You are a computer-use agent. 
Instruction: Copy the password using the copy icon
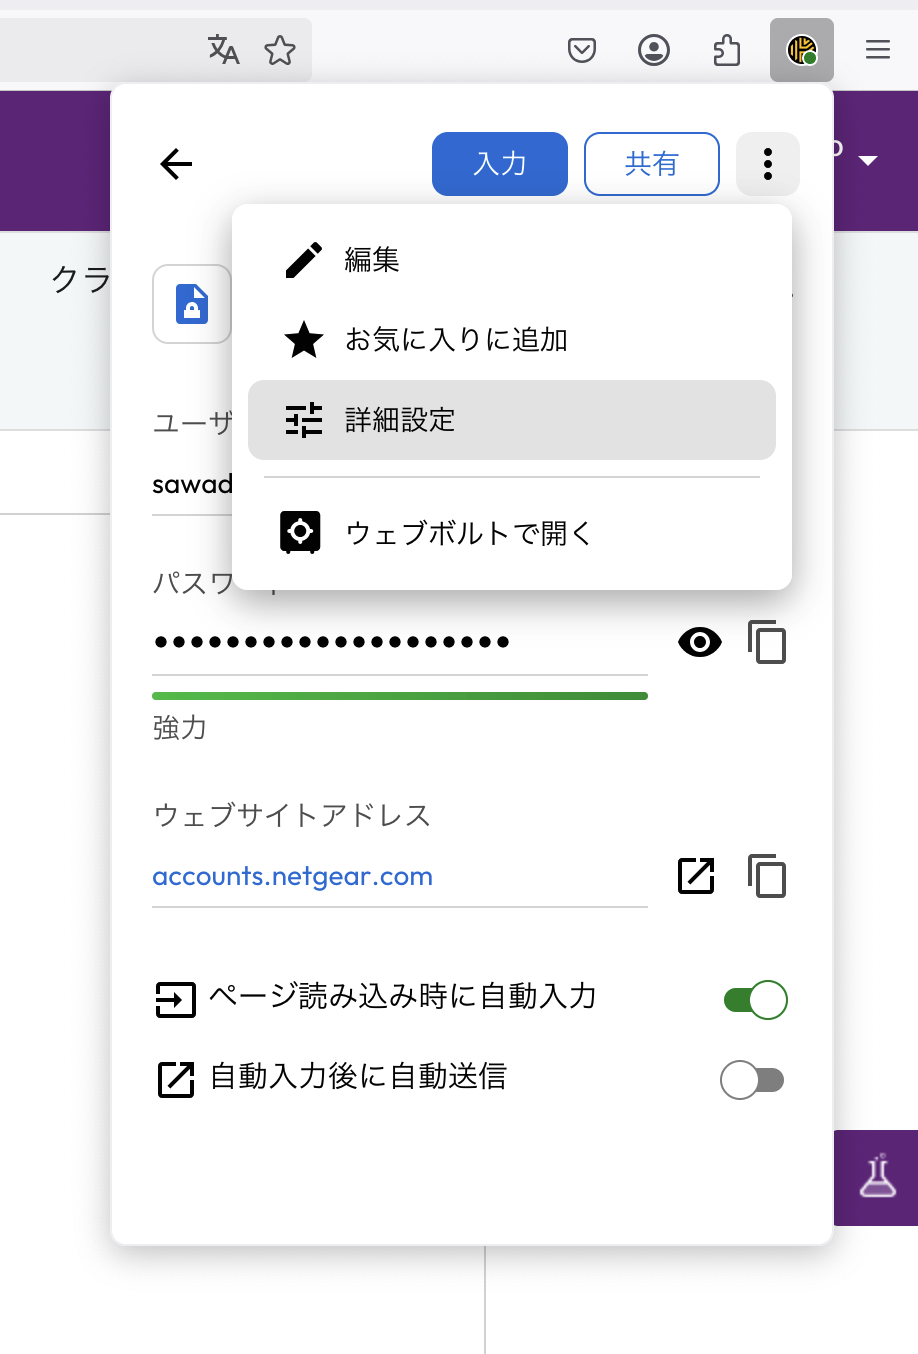(x=767, y=642)
